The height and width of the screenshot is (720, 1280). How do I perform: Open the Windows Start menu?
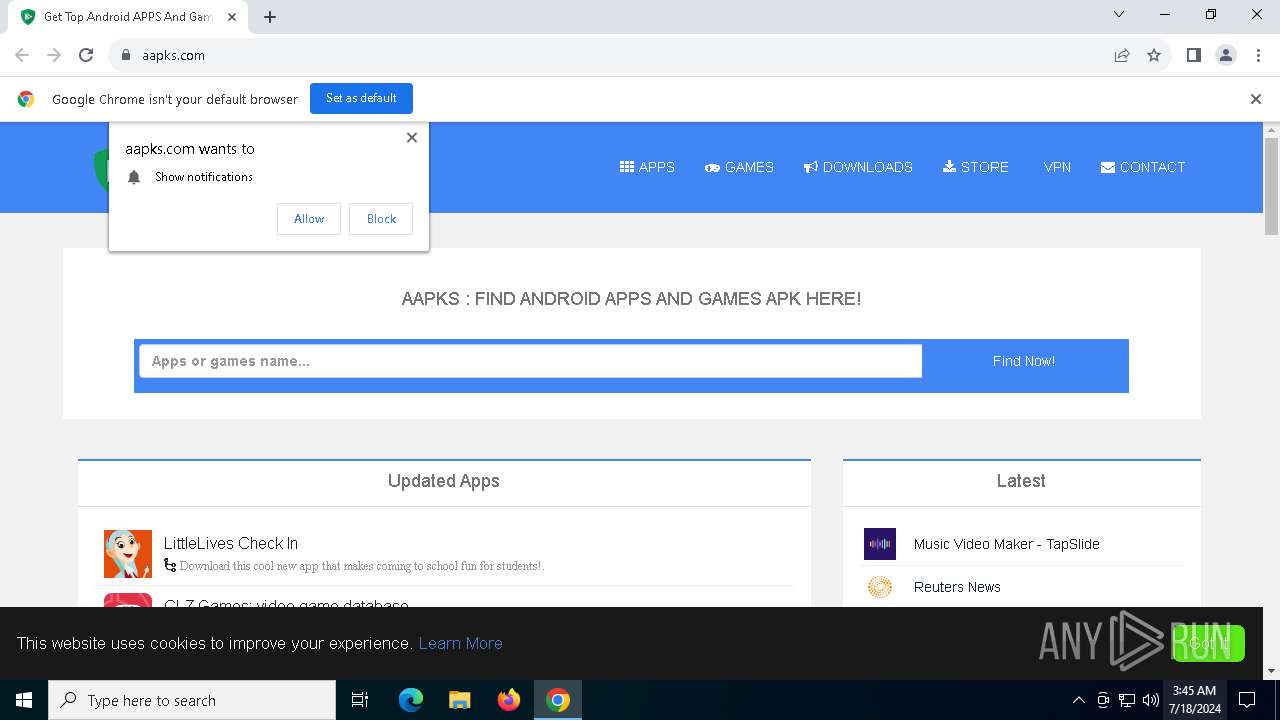[x=24, y=700]
